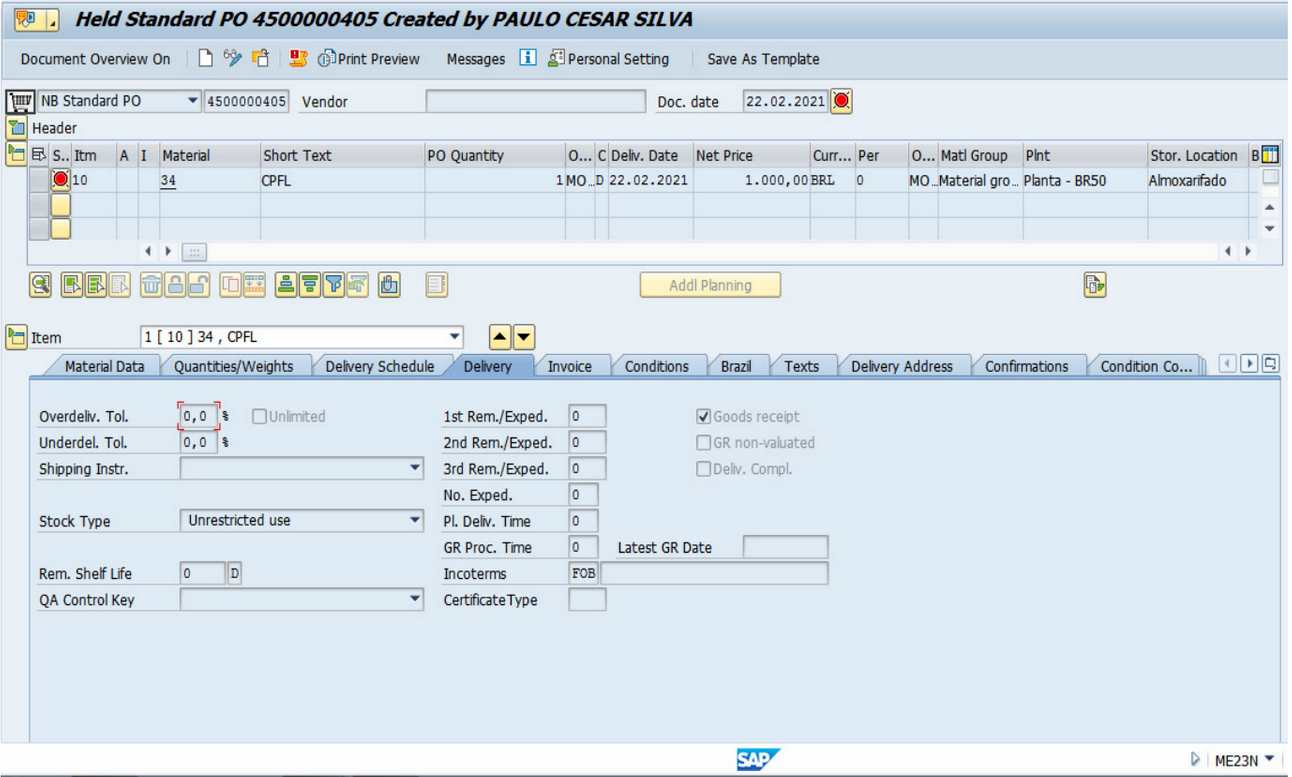The image size is (1292, 777).
Task: Open the NB Standard PO type dropdown
Action: pos(193,101)
